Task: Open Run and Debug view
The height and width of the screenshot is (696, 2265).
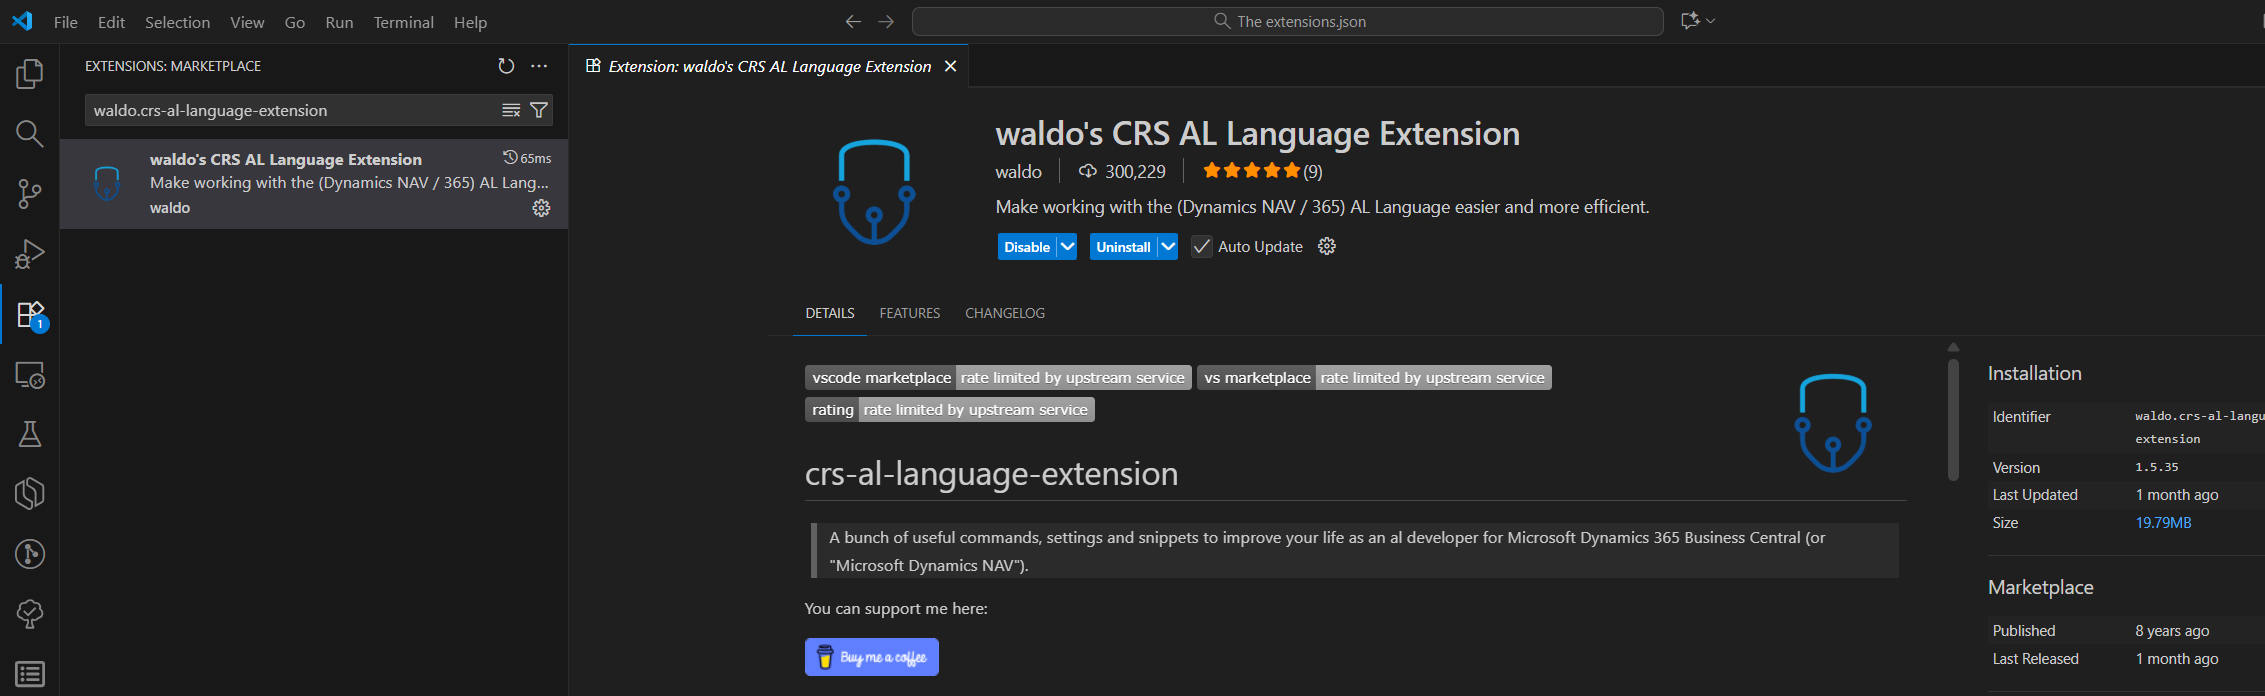Action: pyautogui.click(x=30, y=254)
